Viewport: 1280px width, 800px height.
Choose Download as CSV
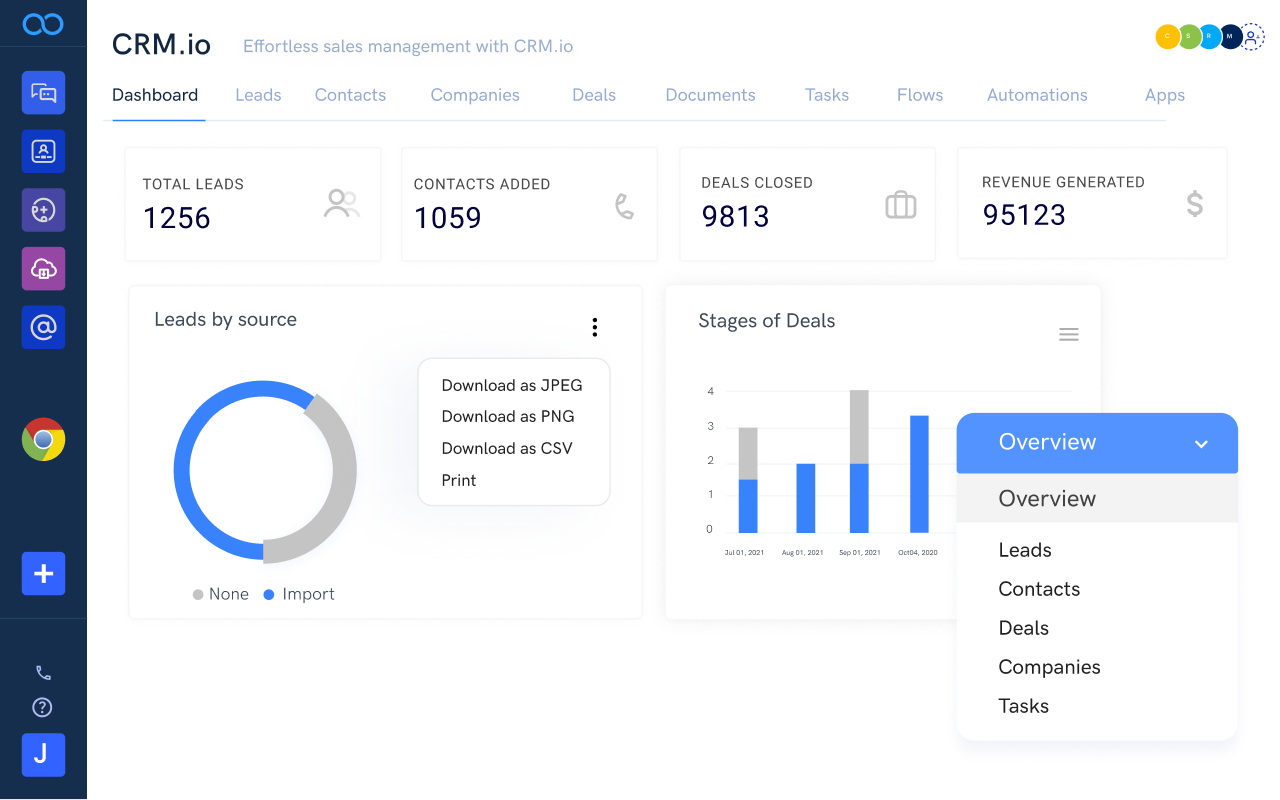coord(507,448)
